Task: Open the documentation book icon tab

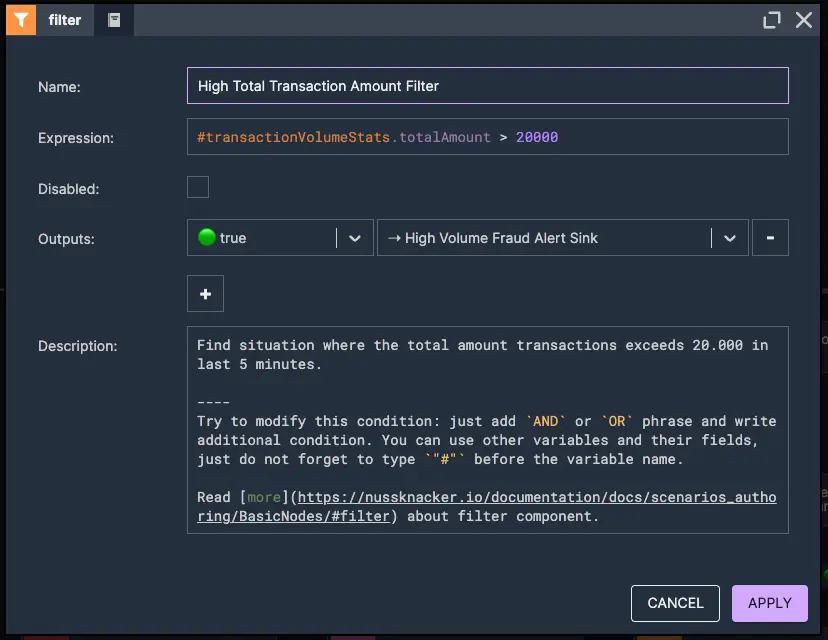Action: coord(114,20)
